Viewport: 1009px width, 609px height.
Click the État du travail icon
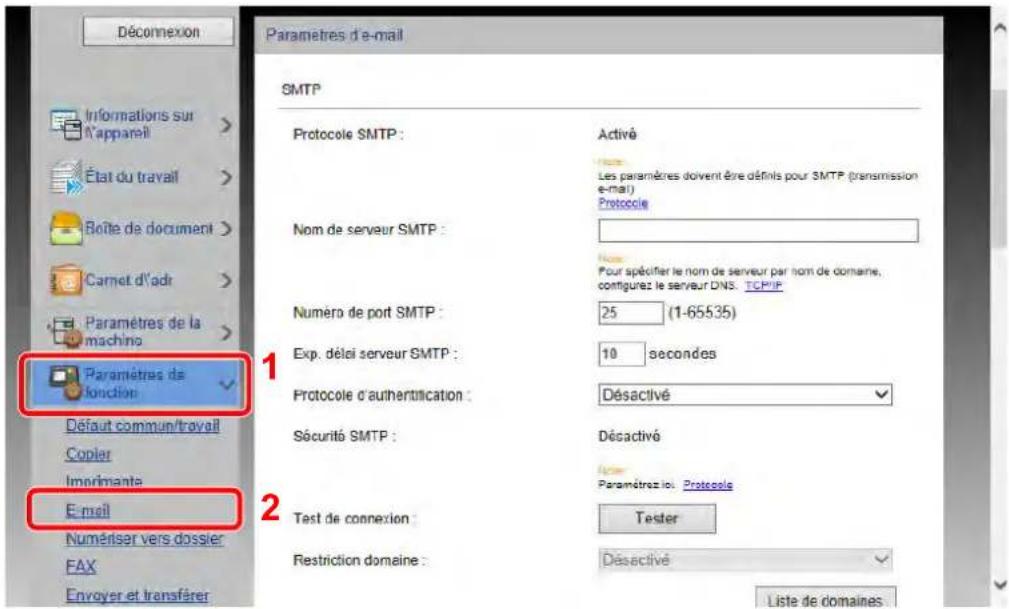(x=66, y=177)
